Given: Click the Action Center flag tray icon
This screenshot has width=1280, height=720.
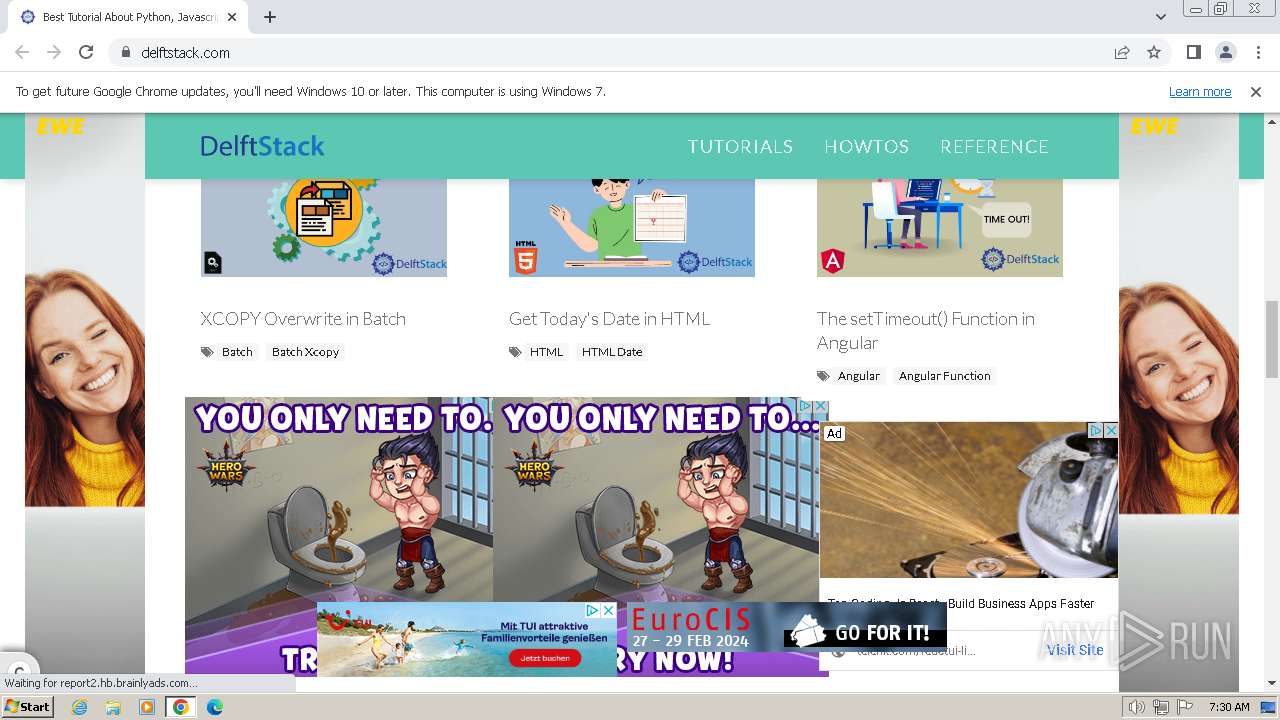Looking at the screenshot, I should point(1185,707).
